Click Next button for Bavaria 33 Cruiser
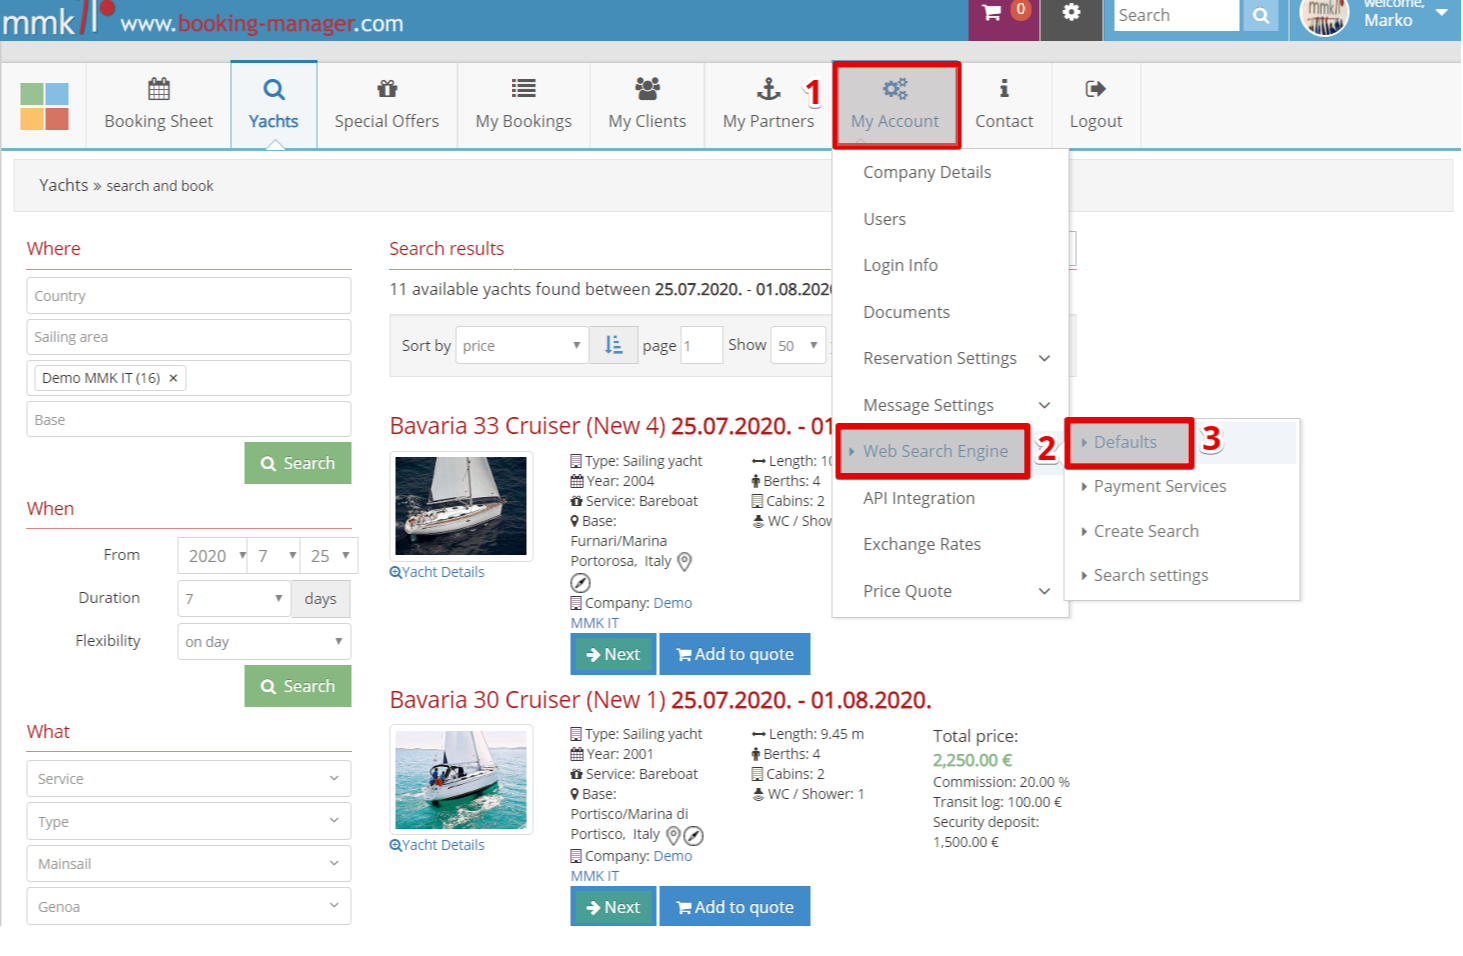Viewport: 1463px width, 956px height. [x=613, y=654]
